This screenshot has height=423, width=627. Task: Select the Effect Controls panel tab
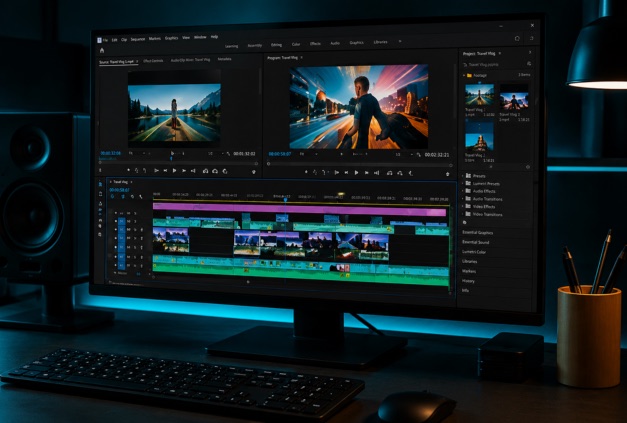click(153, 61)
